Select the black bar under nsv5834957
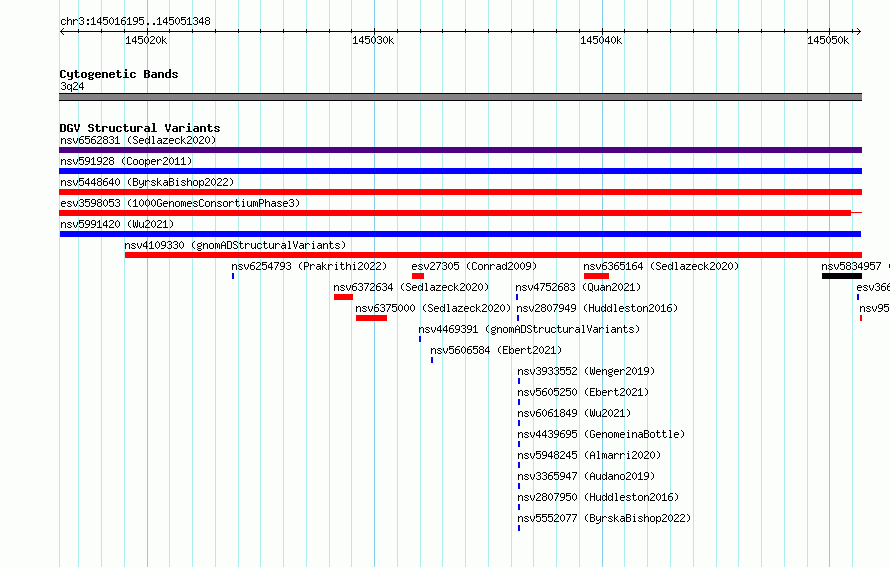 pos(842,276)
